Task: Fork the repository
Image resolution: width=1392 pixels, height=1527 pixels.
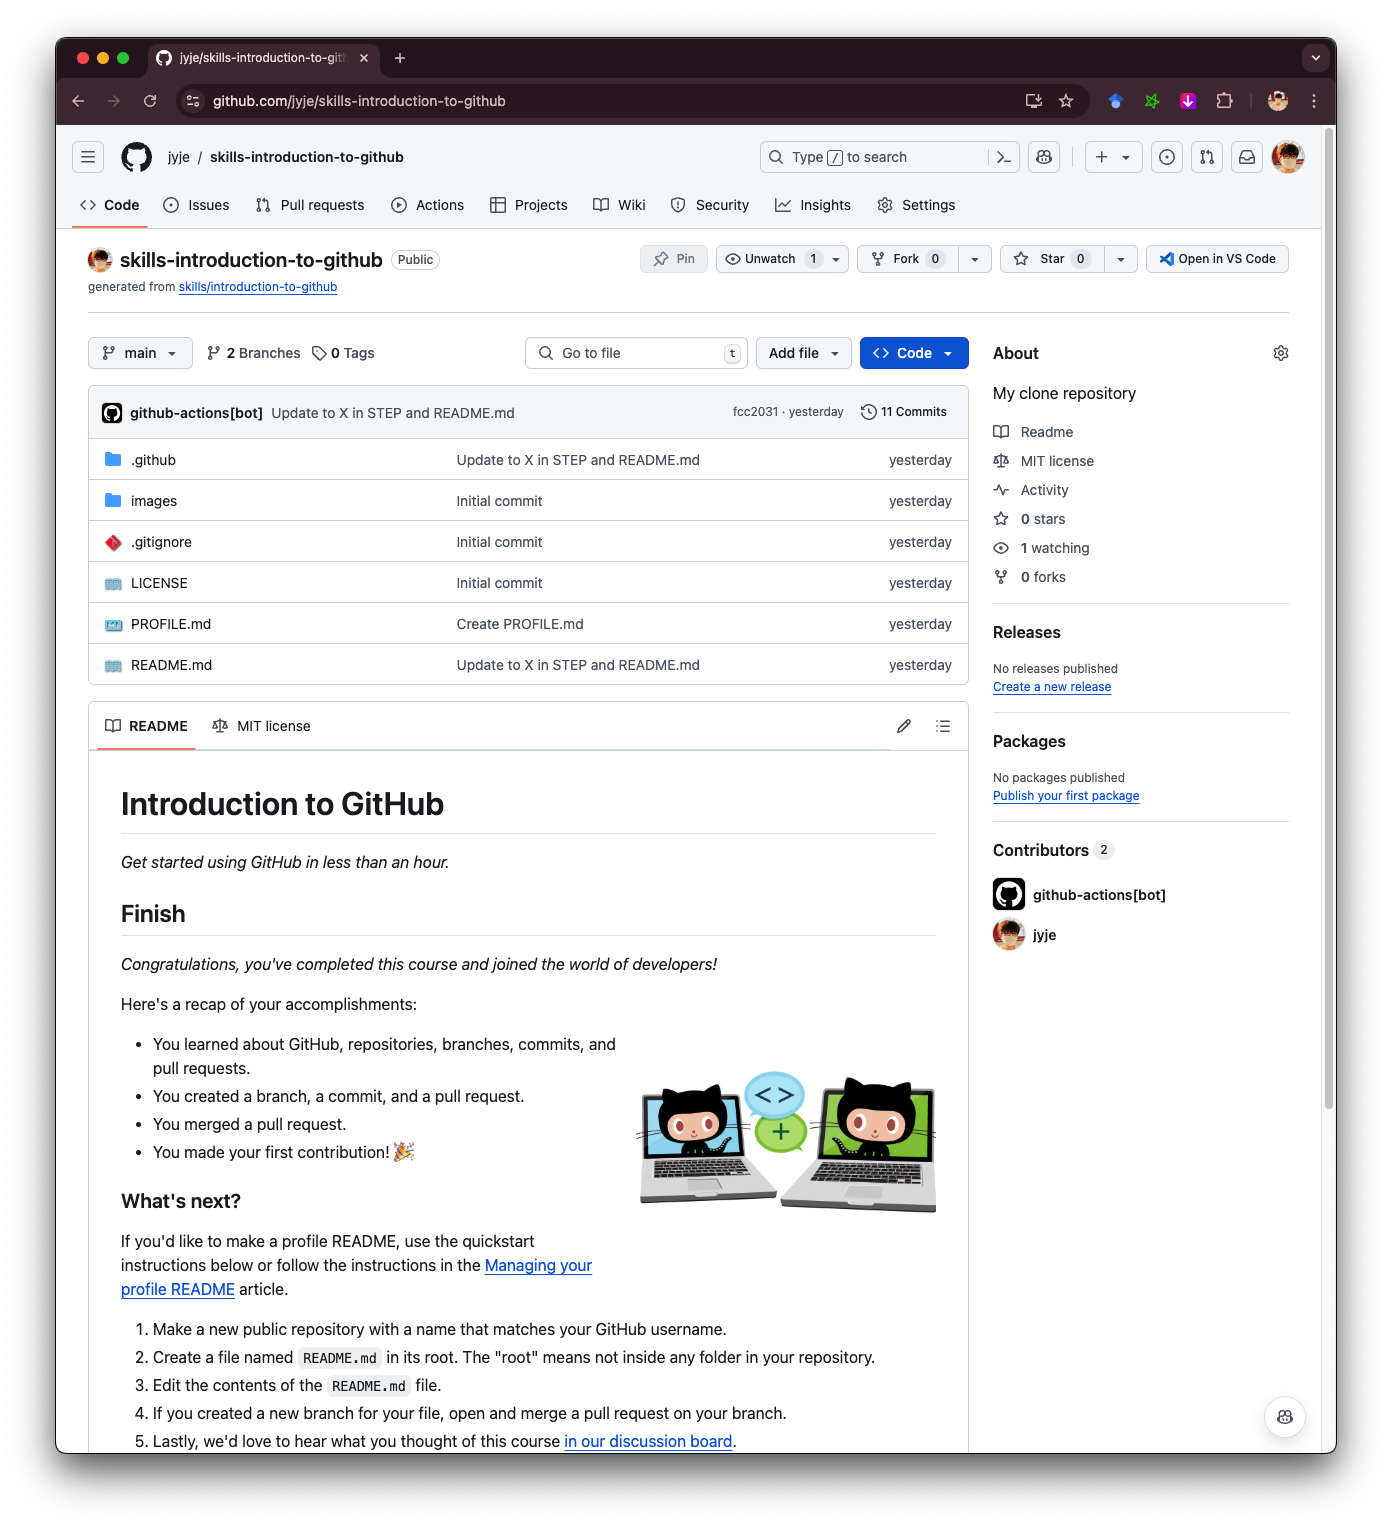Action: (x=907, y=259)
